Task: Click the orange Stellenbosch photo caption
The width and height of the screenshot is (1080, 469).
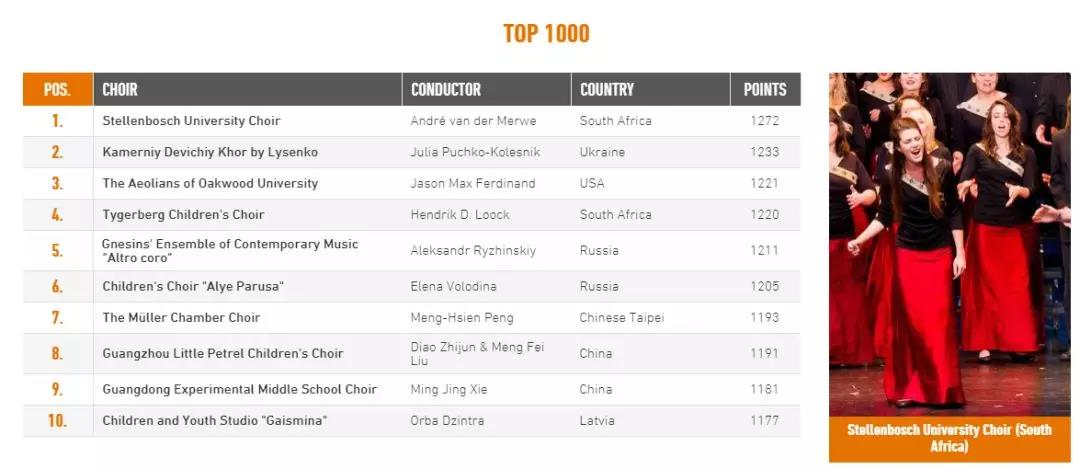Action: pyautogui.click(x=950, y=439)
